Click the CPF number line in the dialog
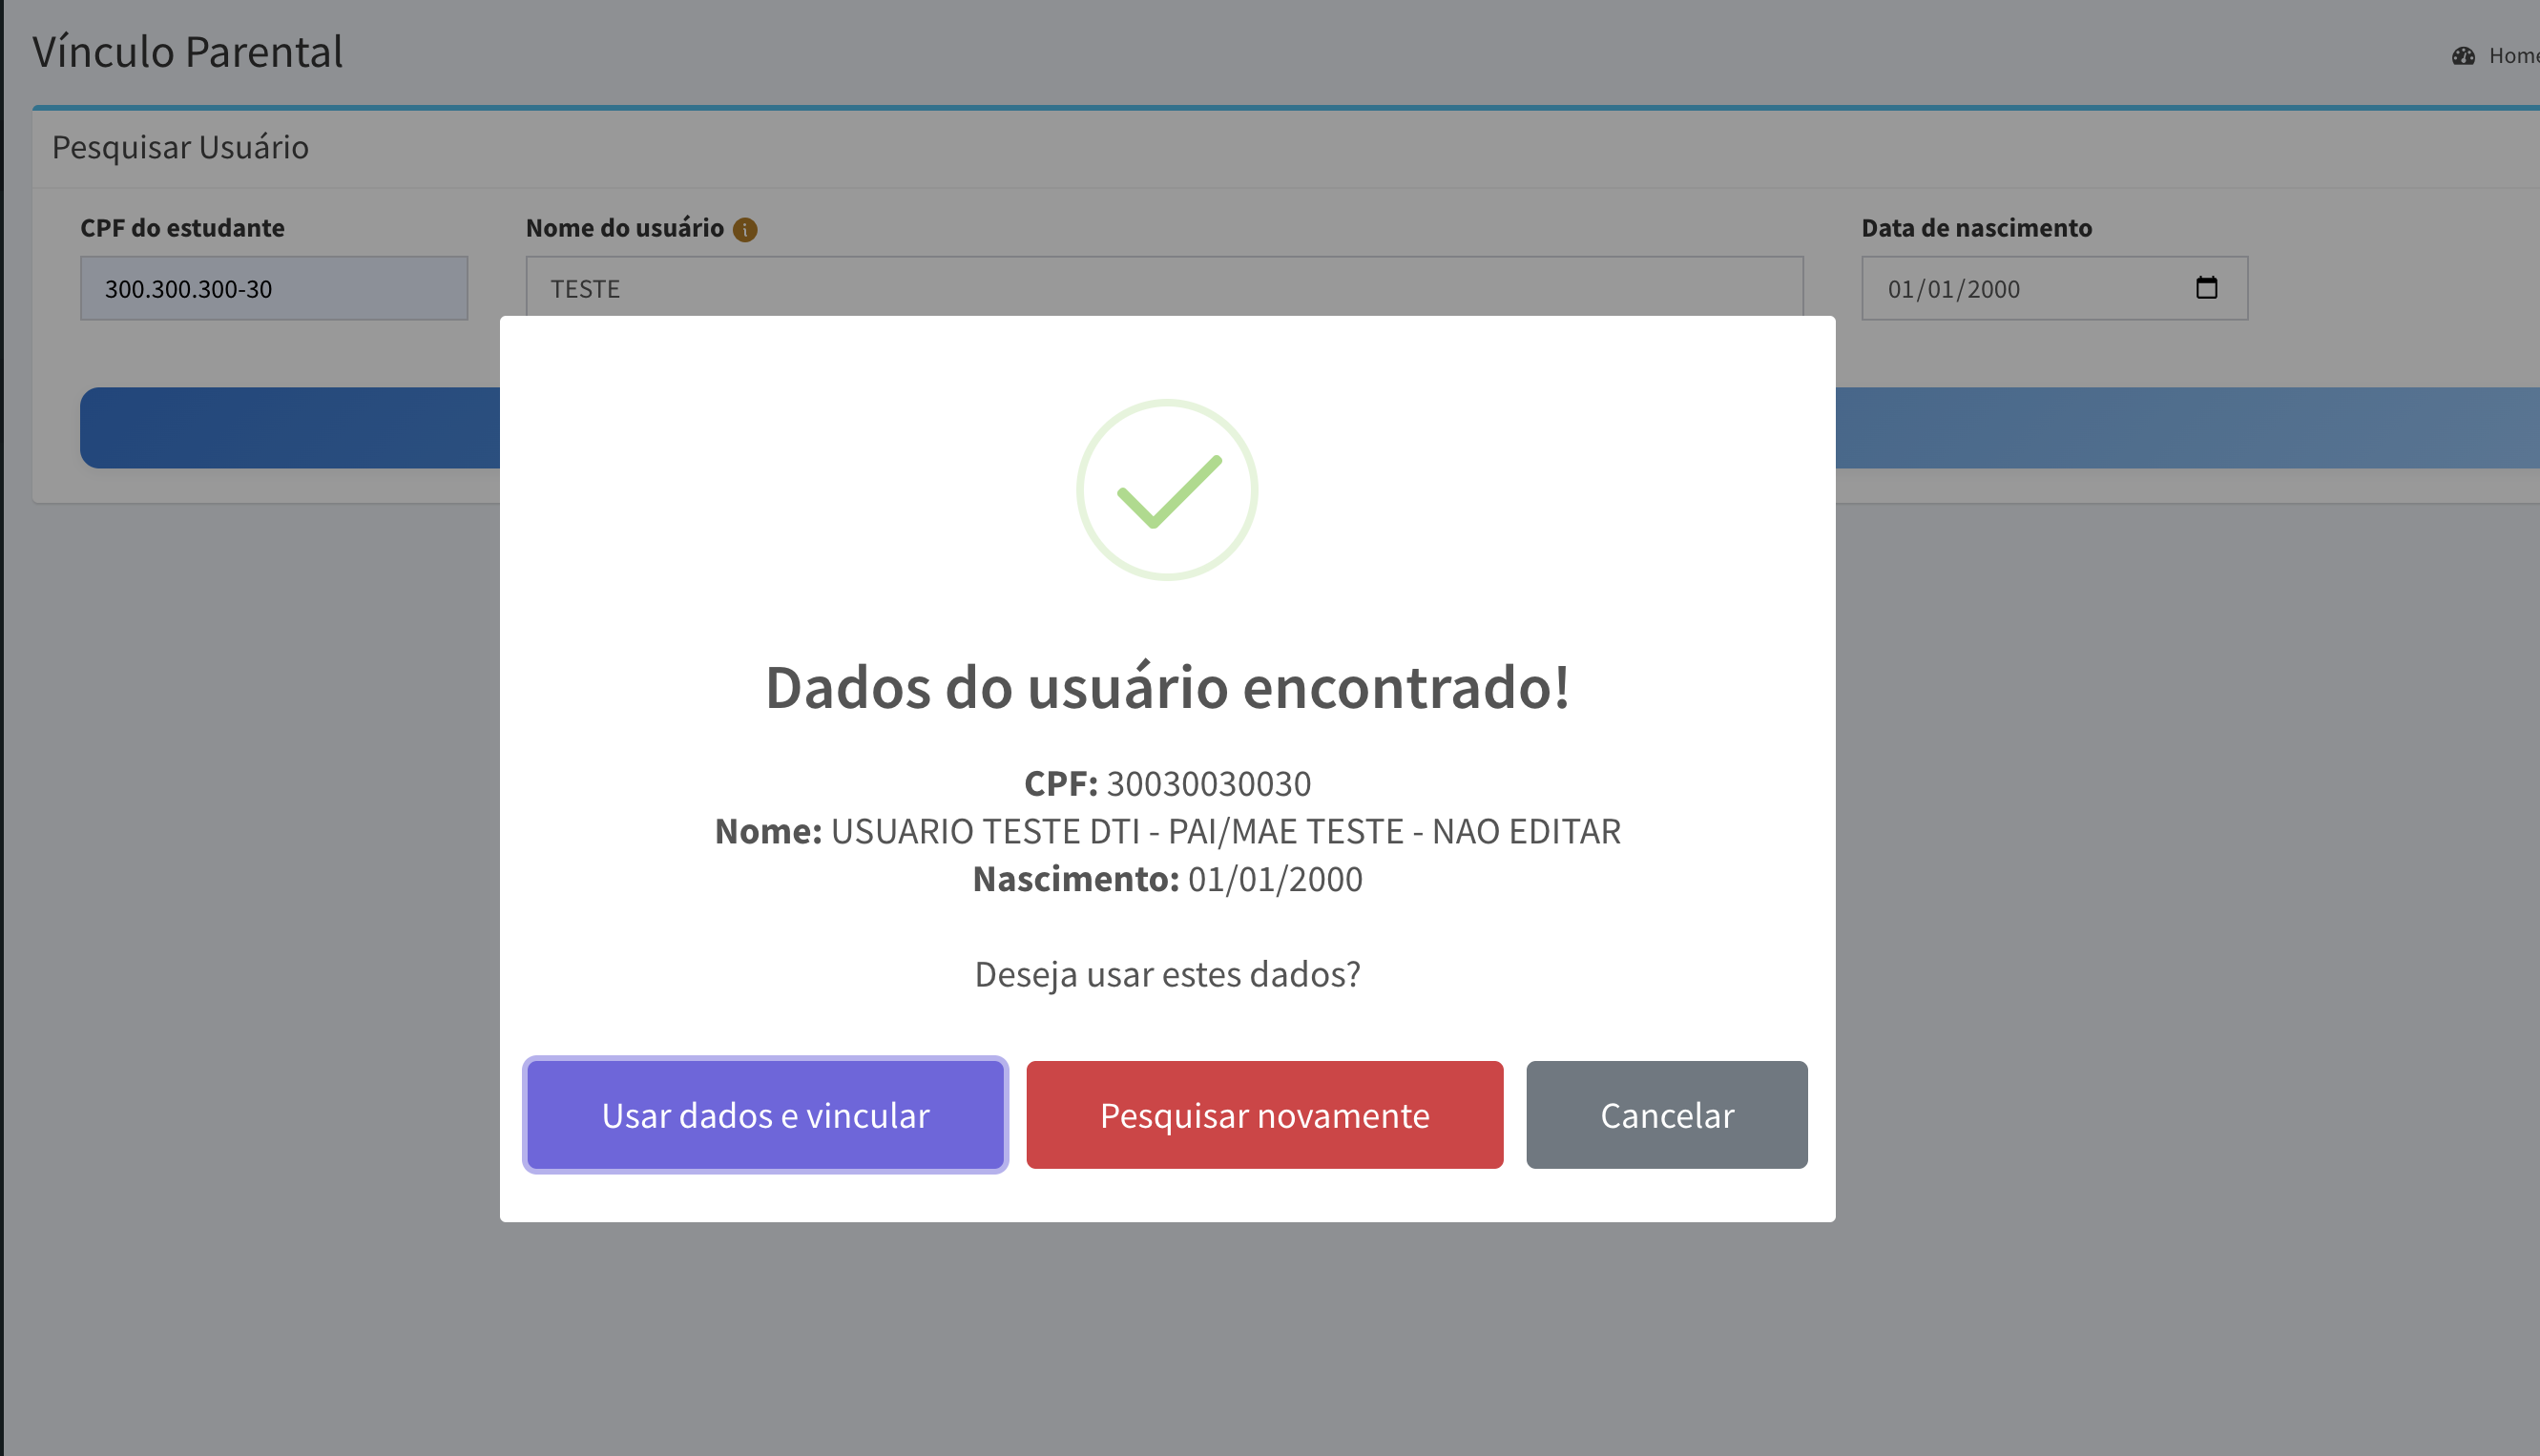This screenshot has height=1456, width=2540. point(1167,784)
